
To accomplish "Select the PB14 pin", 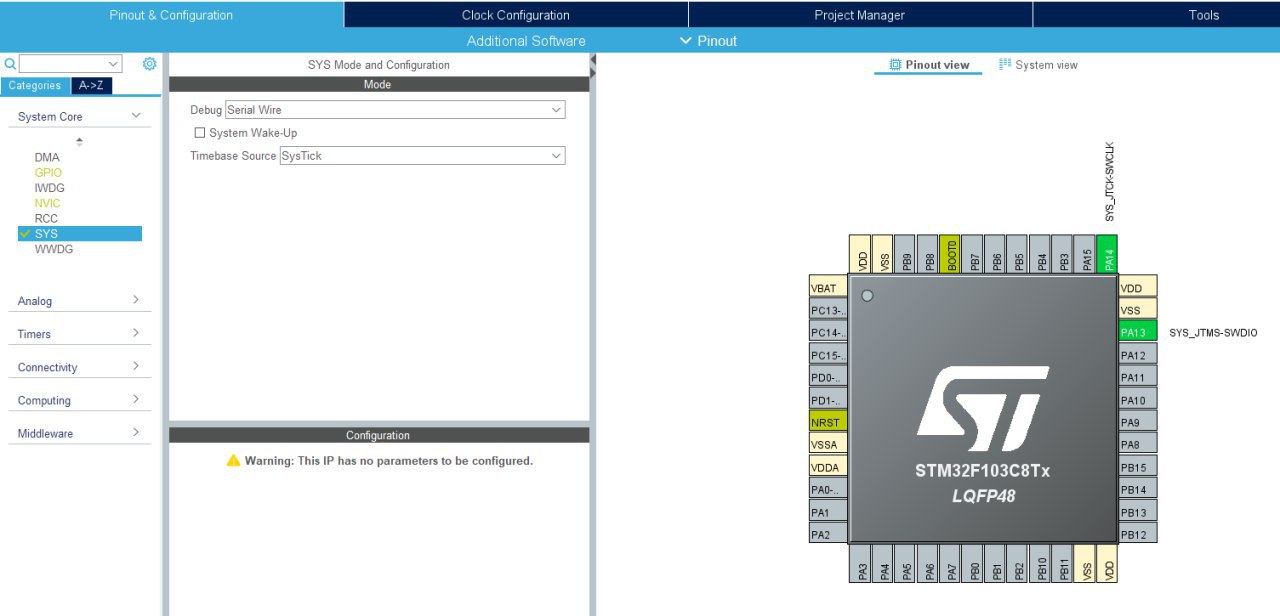I will pos(1138,489).
